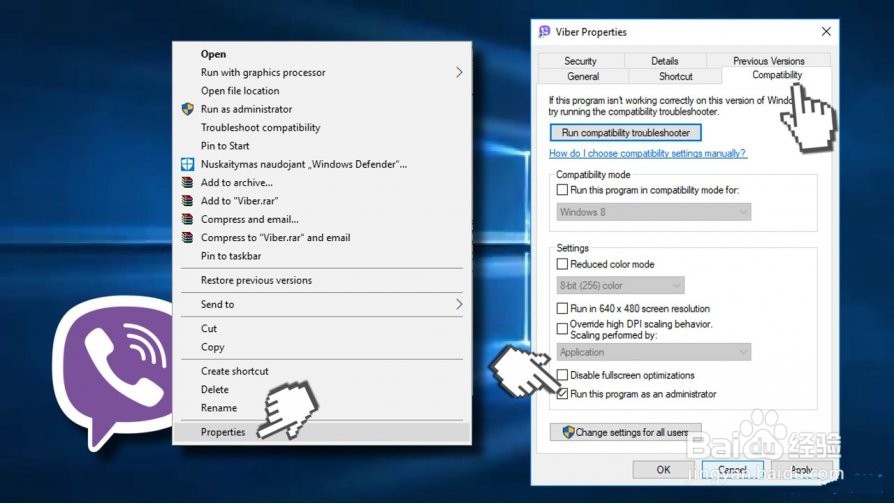Check Run in 640 x 480 screen resolution

point(562,308)
